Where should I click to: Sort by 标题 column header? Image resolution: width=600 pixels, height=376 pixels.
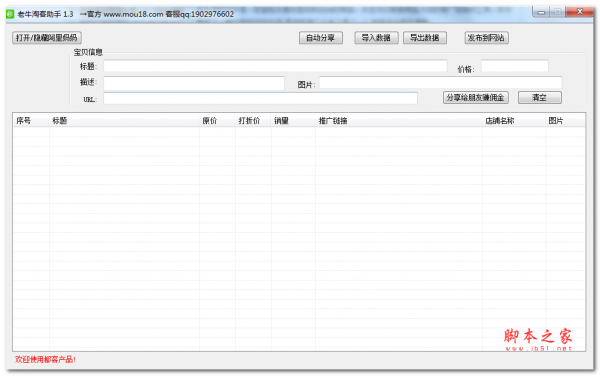[124, 120]
